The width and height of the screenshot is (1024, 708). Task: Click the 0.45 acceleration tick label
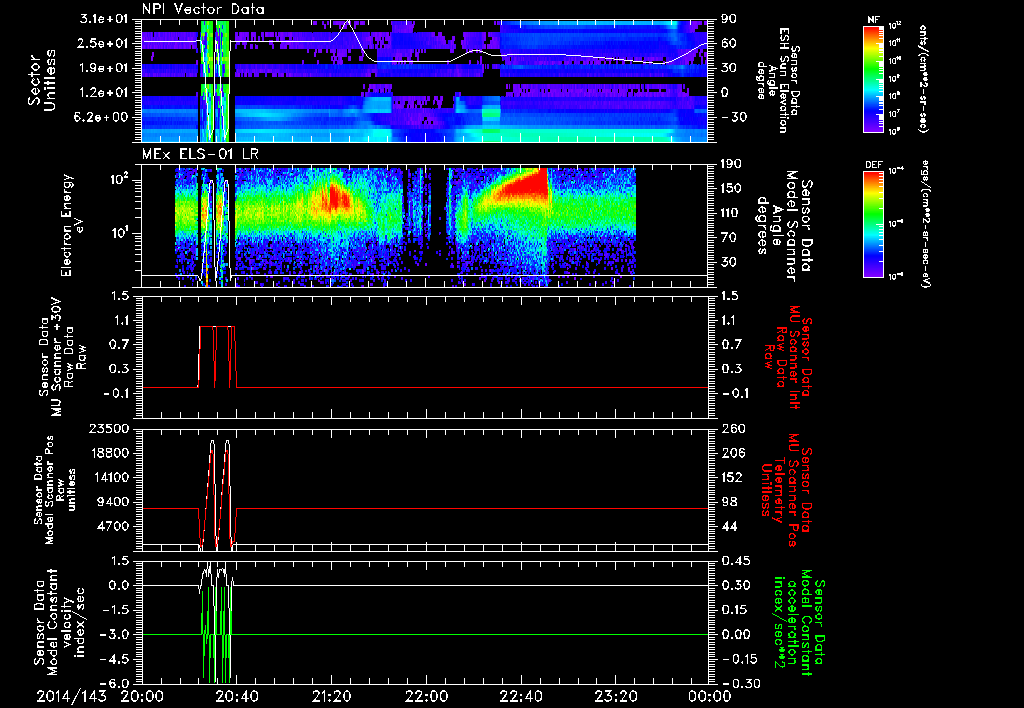click(x=734, y=561)
